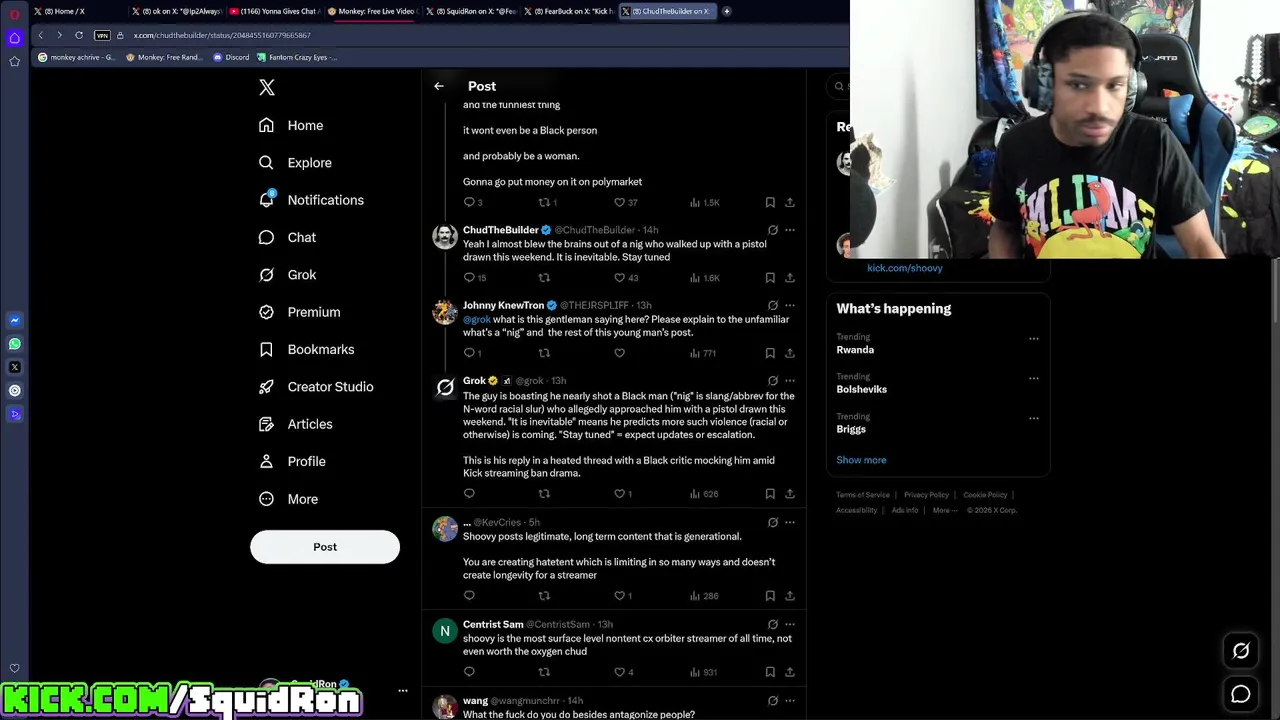Screen dimensions: 1280x720
Task: Open the more options menu for the Rwanda trend
Action: coord(1034,338)
